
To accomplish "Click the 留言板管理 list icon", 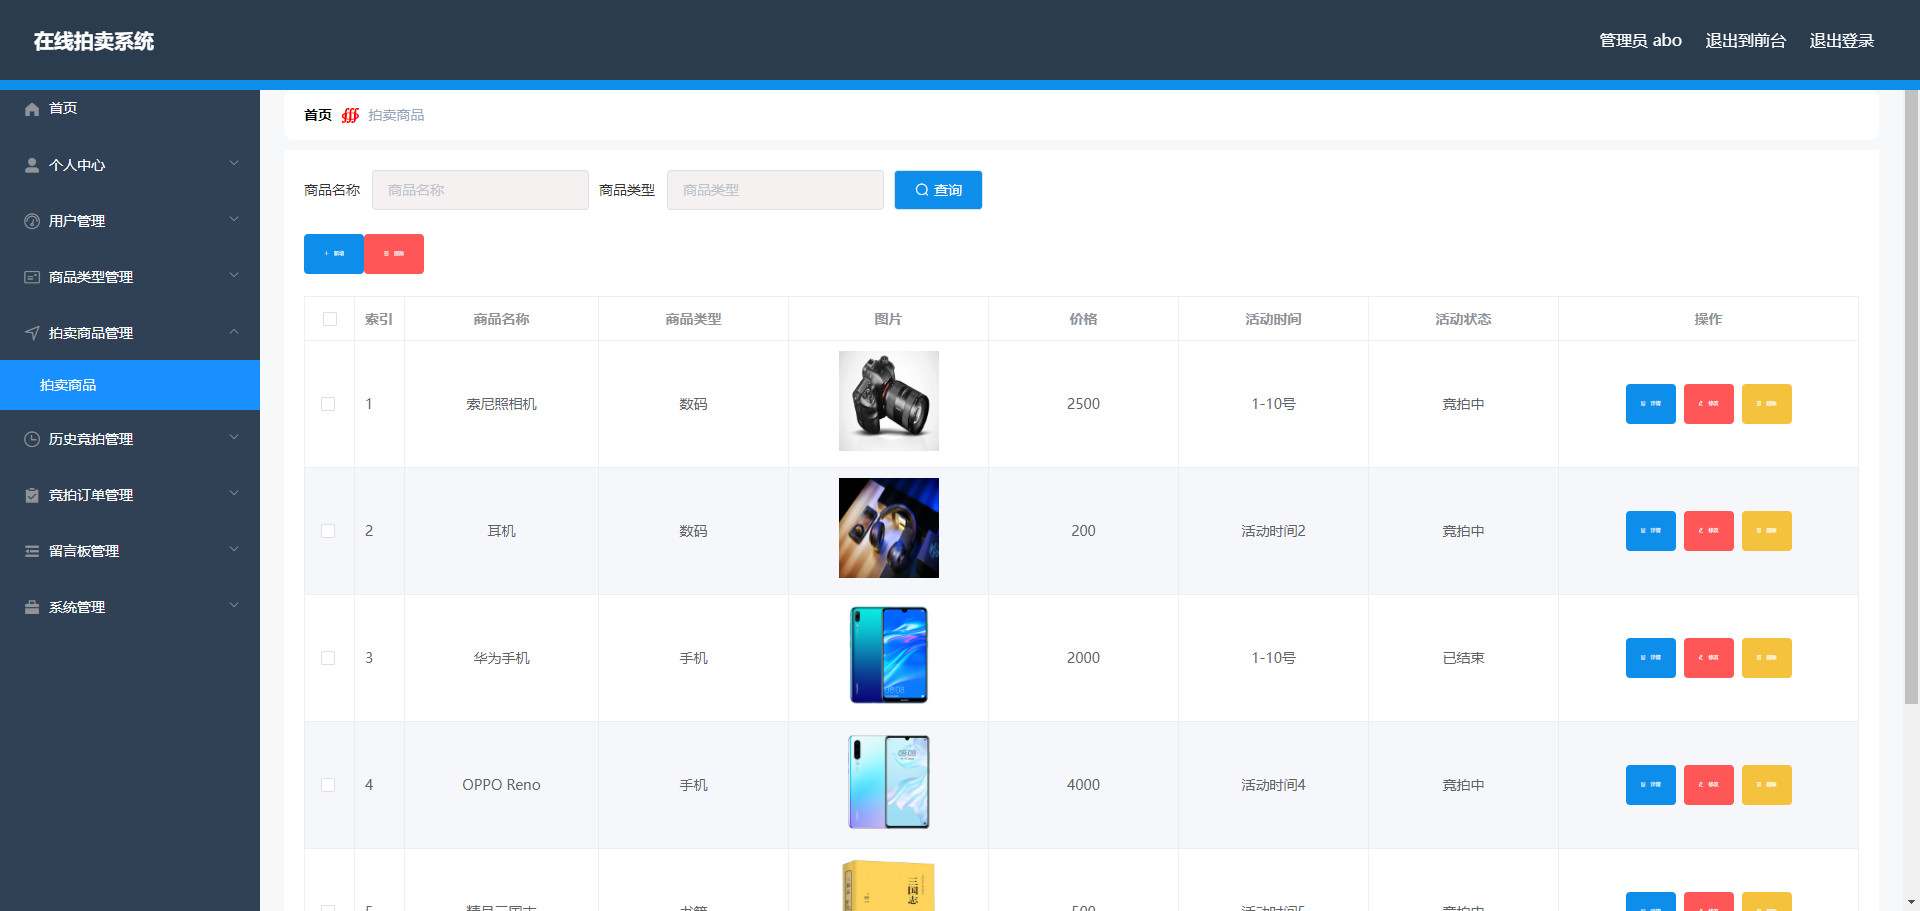I will 32,551.
